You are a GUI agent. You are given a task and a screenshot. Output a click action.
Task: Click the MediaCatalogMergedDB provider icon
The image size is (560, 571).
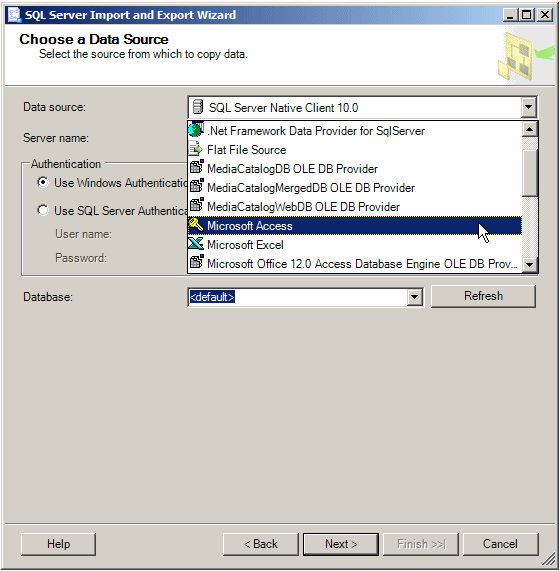196,186
